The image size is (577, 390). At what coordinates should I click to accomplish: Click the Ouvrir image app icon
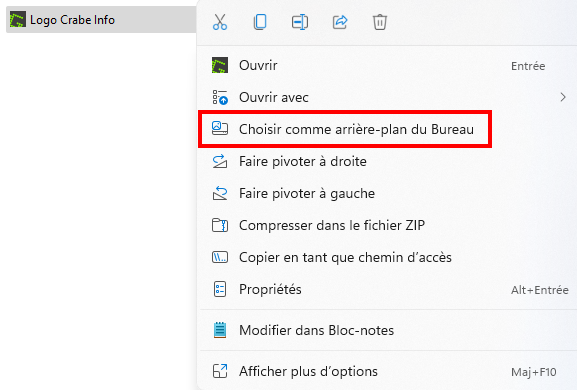pos(220,65)
